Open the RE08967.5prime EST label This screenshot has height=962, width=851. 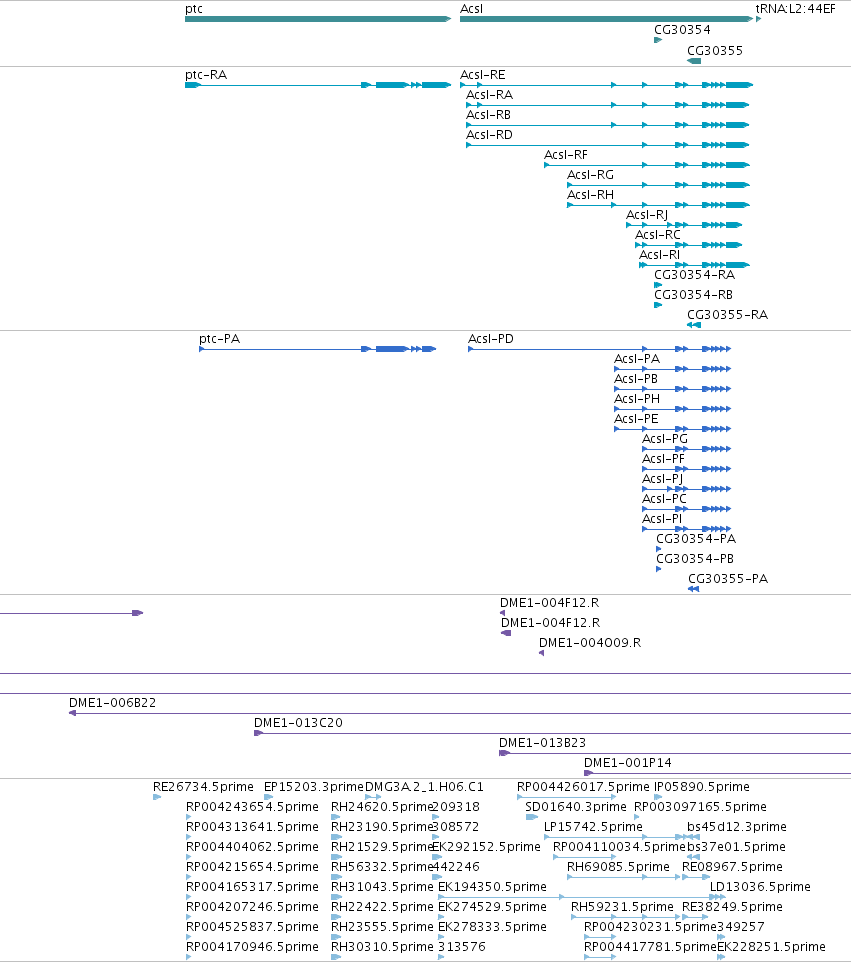pos(732,866)
